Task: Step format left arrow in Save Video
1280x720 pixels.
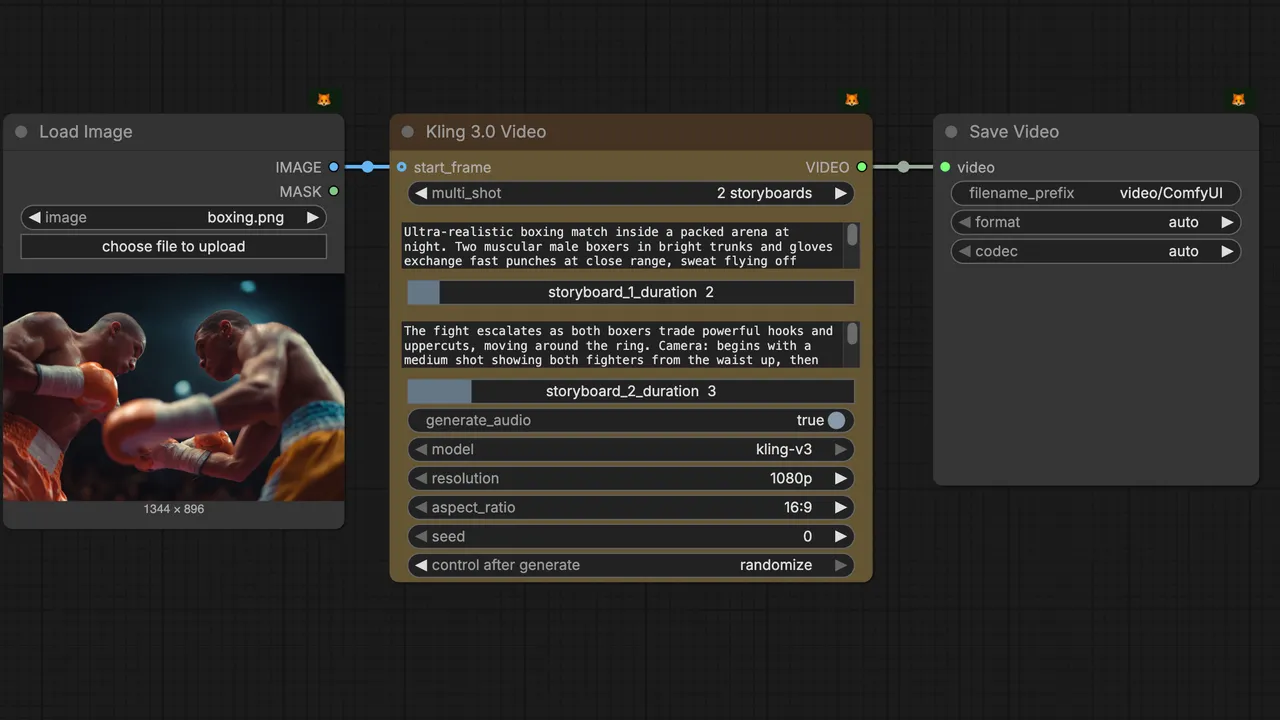Action: pos(965,222)
